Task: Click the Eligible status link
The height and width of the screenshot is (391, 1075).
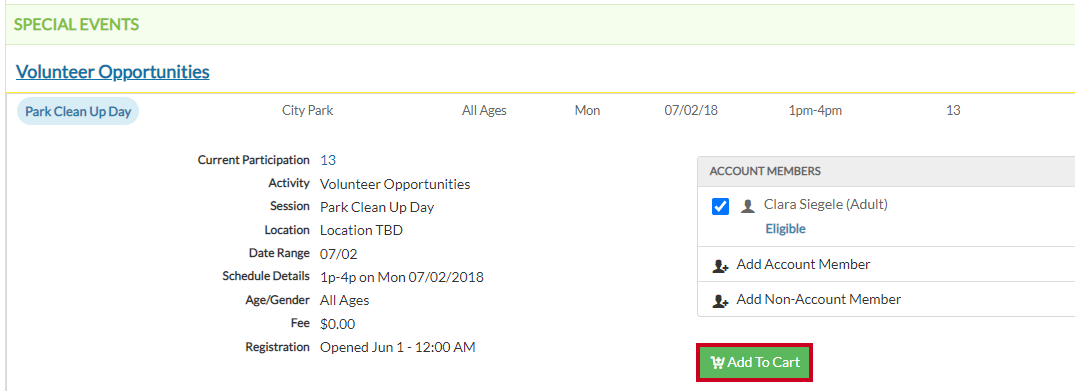Action: coord(785,229)
